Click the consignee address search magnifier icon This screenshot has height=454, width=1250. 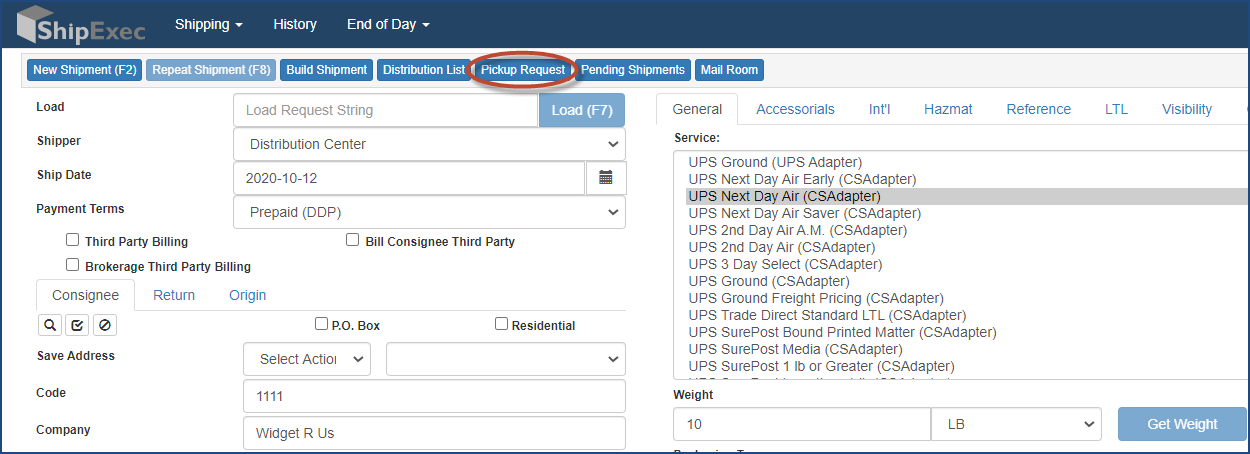(48, 325)
